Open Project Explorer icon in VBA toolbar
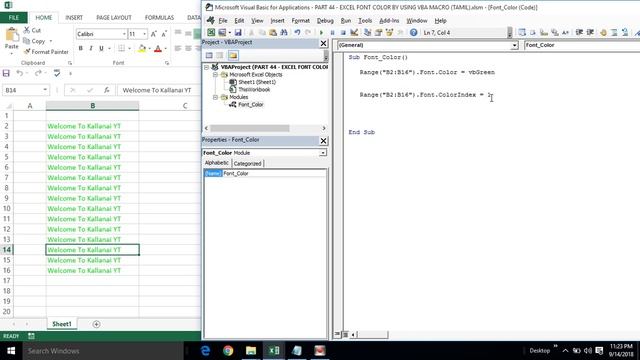 (367, 33)
